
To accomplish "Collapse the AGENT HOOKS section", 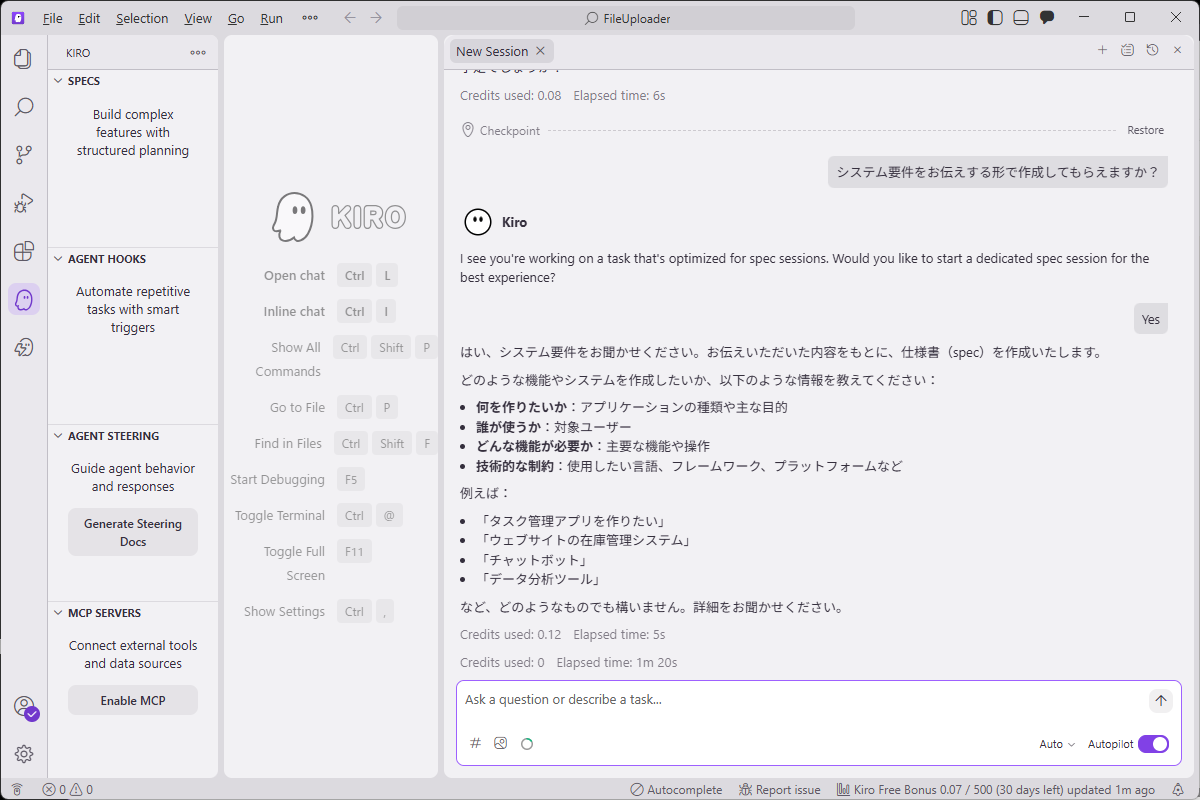I will 106,259.
